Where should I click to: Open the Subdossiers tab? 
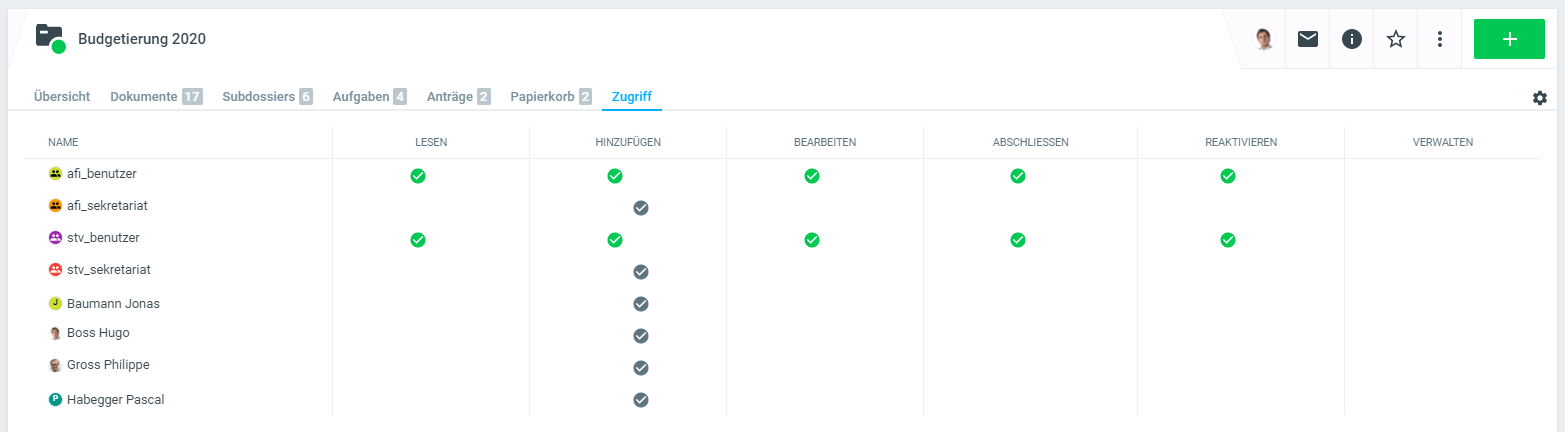point(258,97)
